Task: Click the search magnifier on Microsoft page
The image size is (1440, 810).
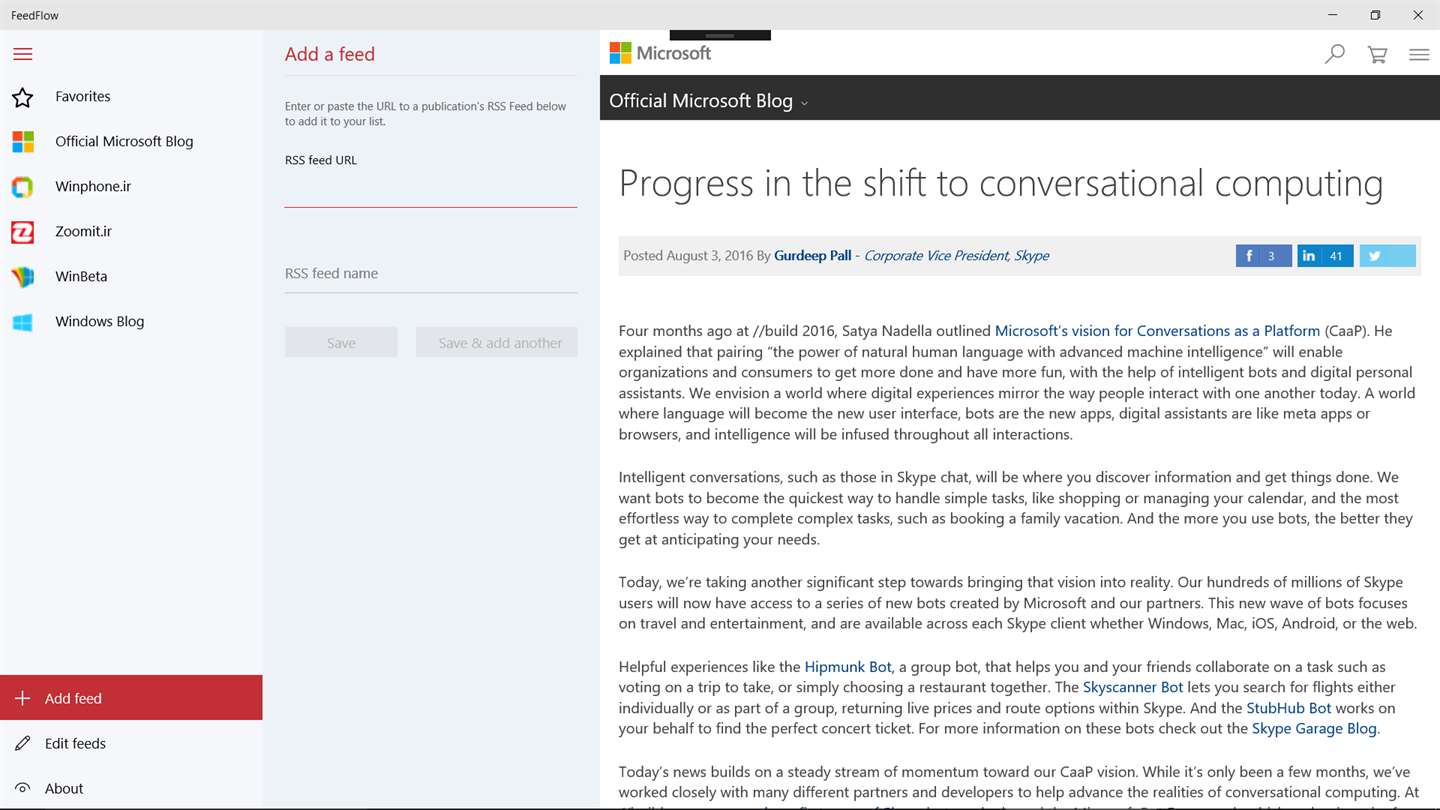Action: click(1334, 54)
